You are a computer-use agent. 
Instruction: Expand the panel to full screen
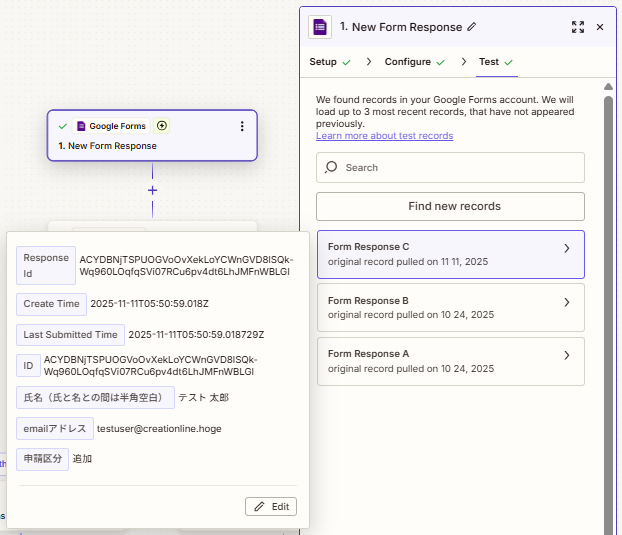tap(578, 27)
